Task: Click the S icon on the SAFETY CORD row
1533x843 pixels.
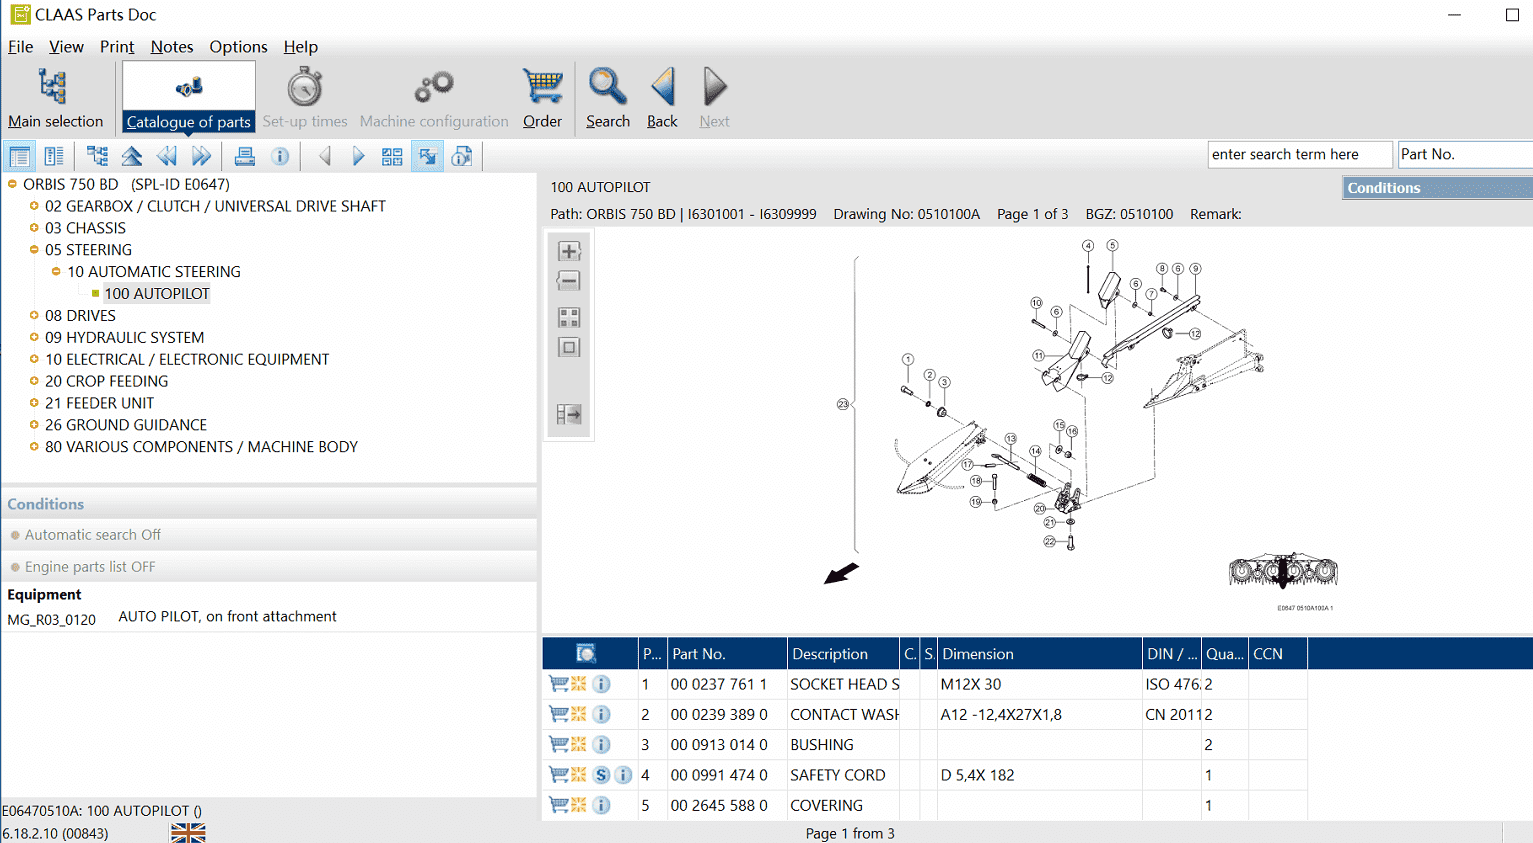Action: [601, 775]
